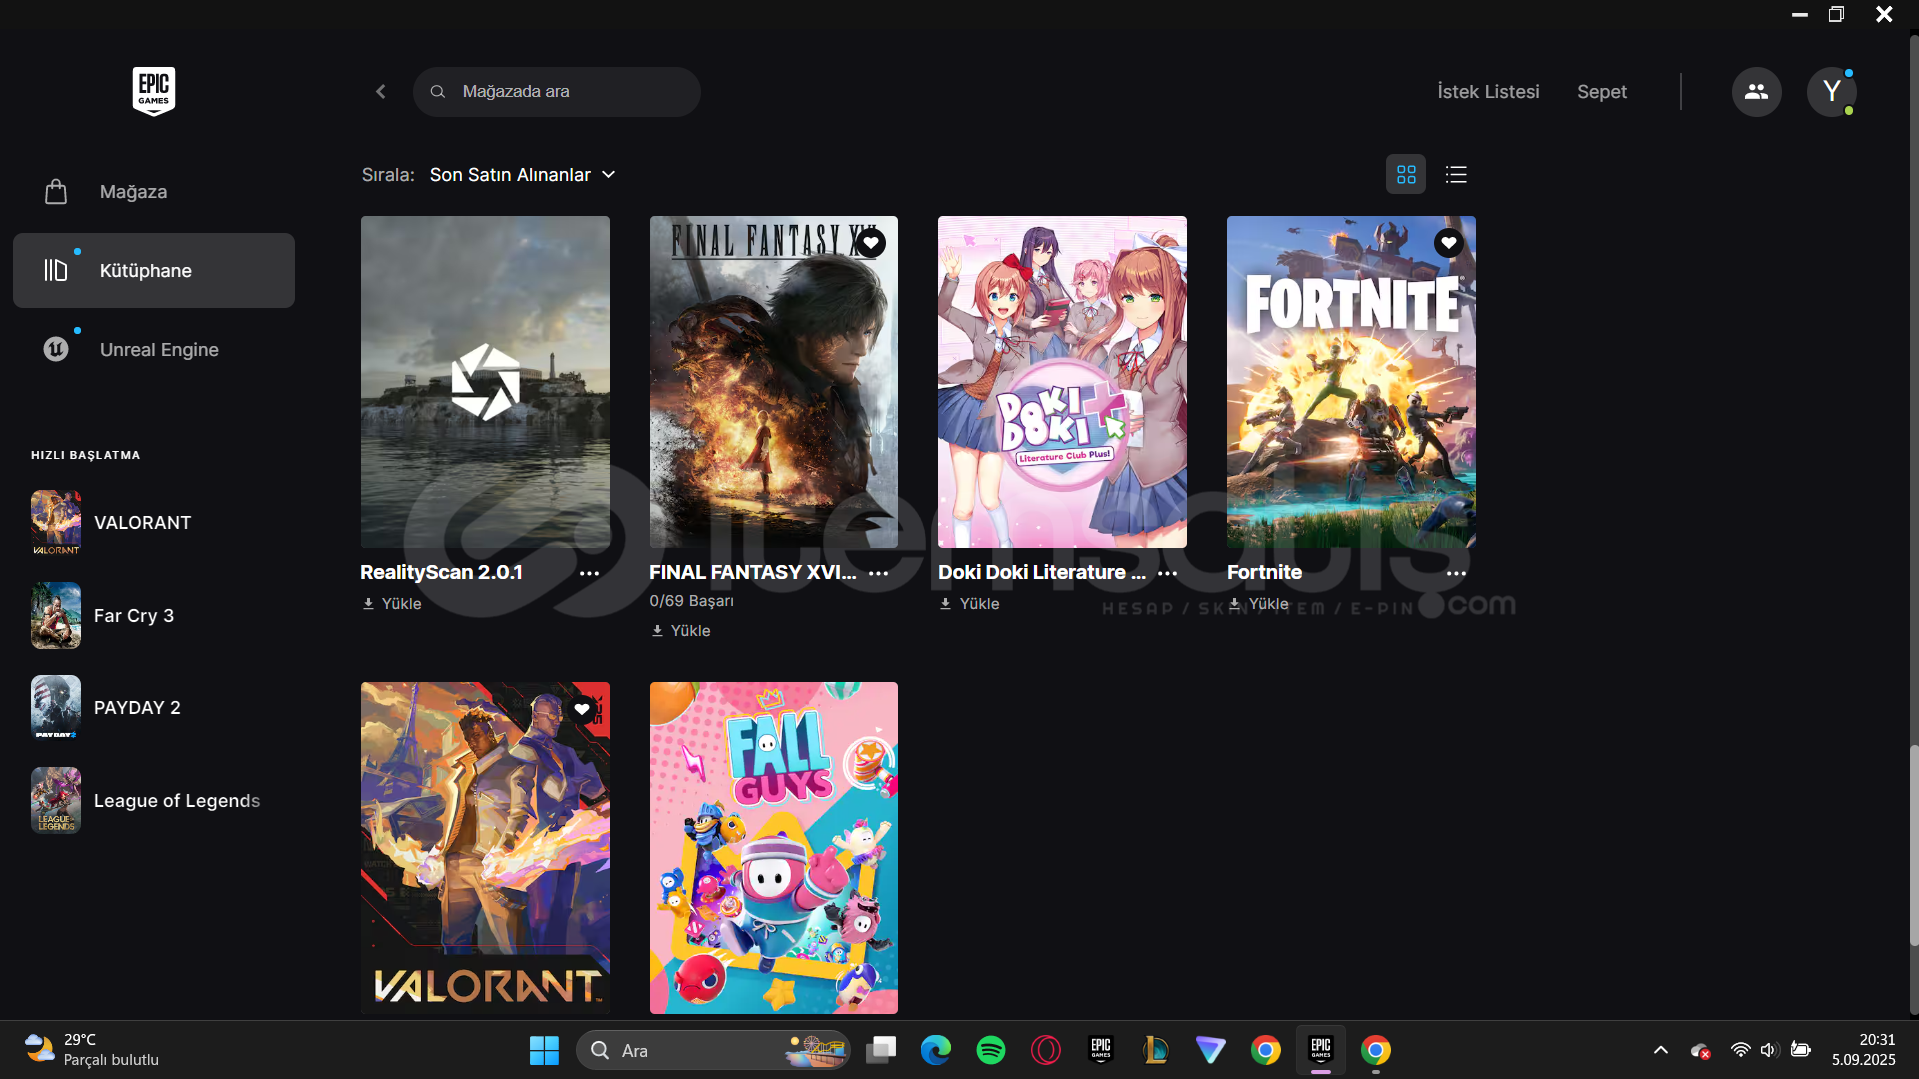Open the Sepet cart

coord(1602,92)
